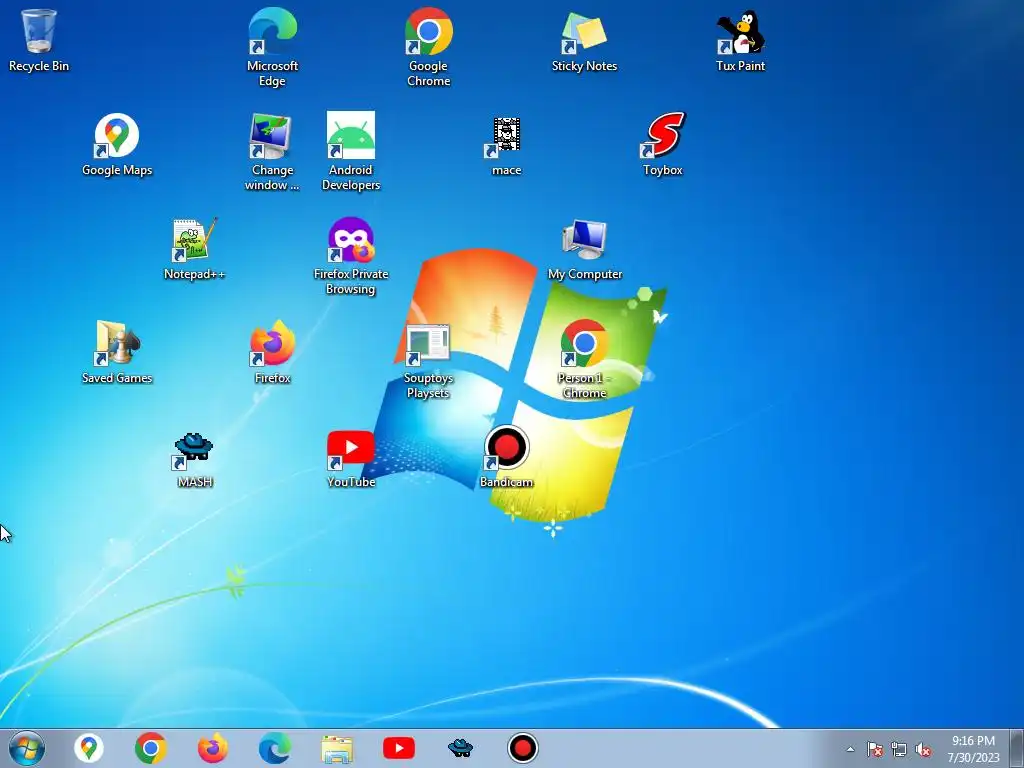Open the Recycle Bin desktop icon

coord(39,39)
